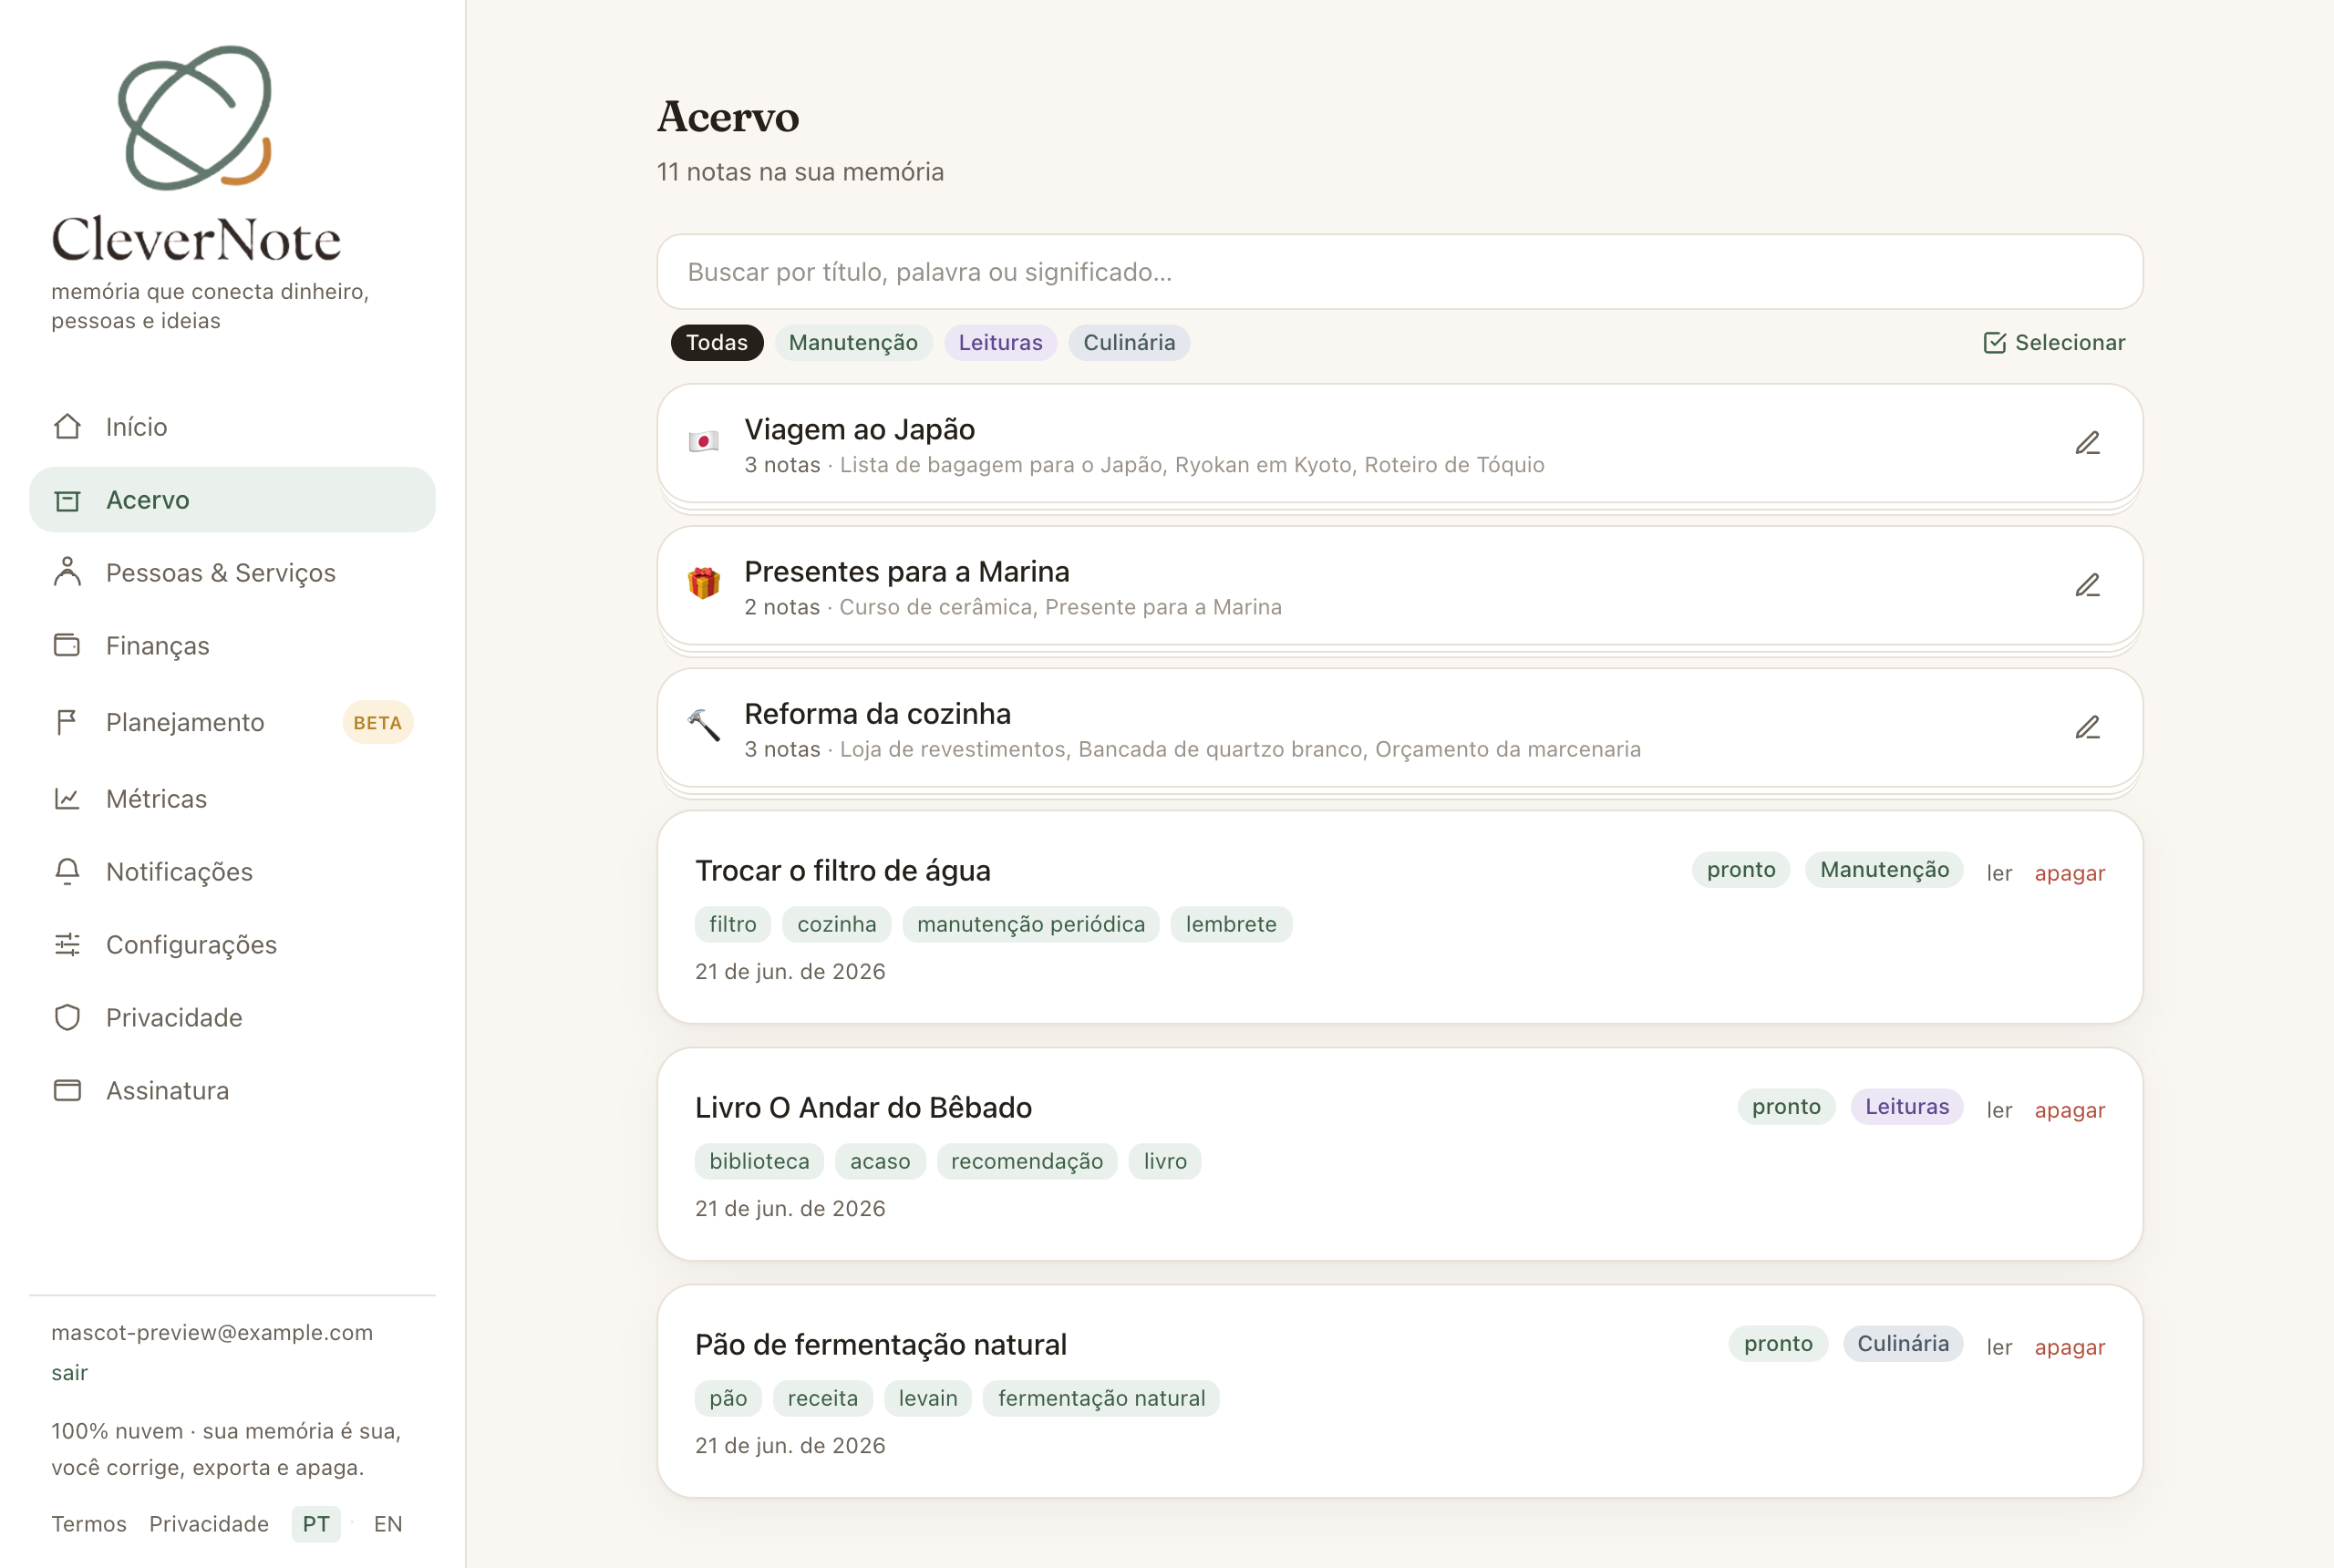Click the Configurações sliders icon
The width and height of the screenshot is (2334, 1568).
(x=67, y=944)
